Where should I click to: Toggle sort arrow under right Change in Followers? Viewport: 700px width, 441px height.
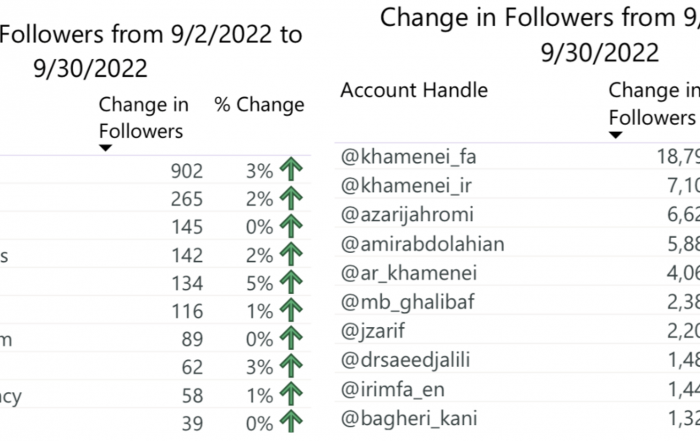pos(616,135)
